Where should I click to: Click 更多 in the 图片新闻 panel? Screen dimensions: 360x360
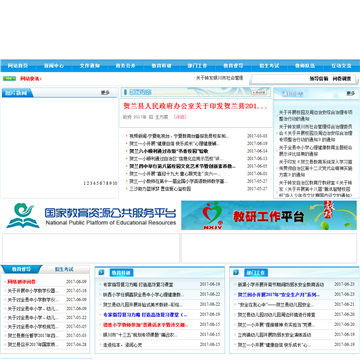pyautogui.click(x=105, y=93)
